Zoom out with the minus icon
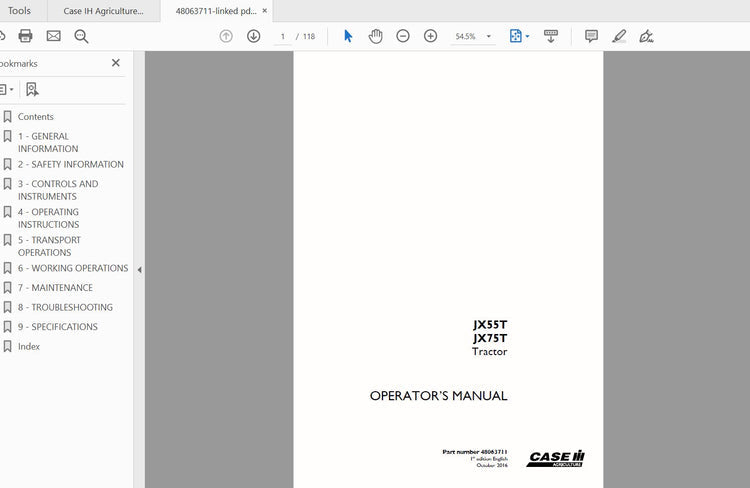Viewport: 750px width, 488px height. [403, 36]
